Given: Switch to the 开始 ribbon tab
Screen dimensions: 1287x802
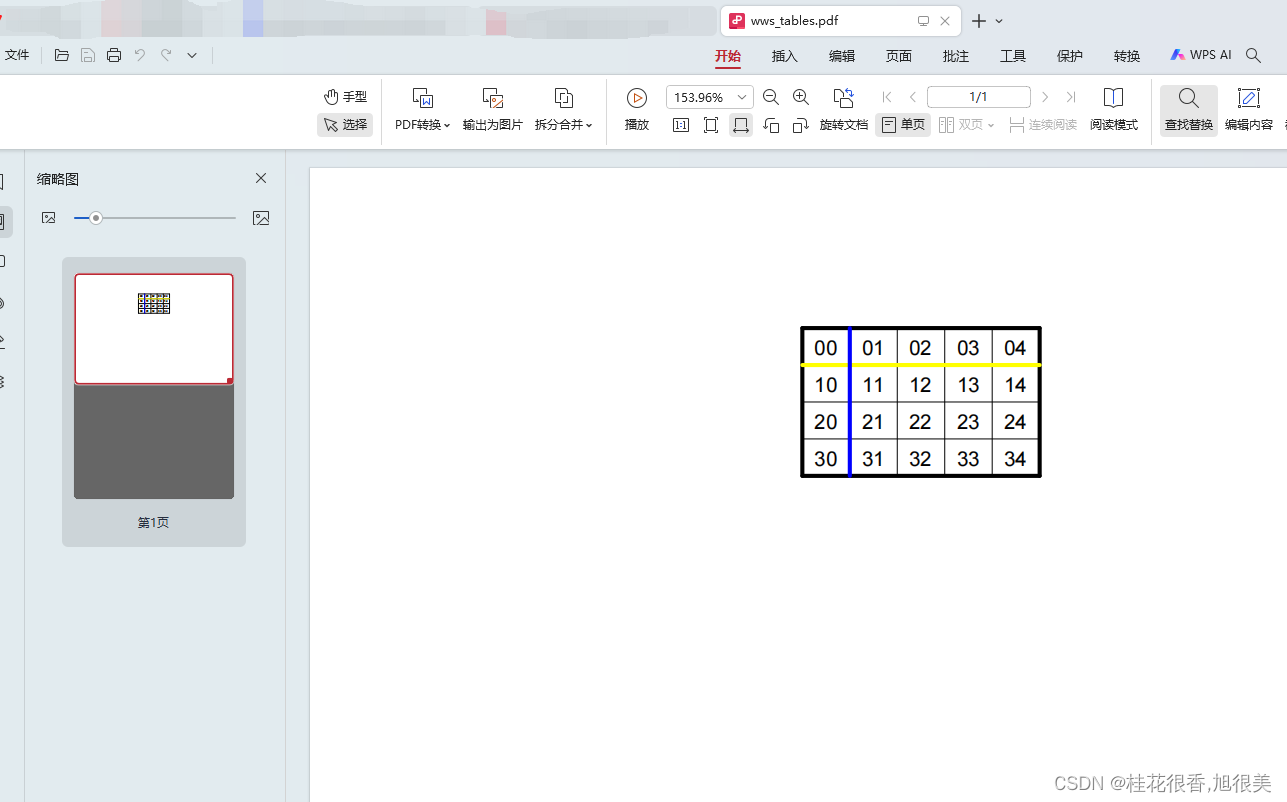Looking at the screenshot, I should click(728, 56).
